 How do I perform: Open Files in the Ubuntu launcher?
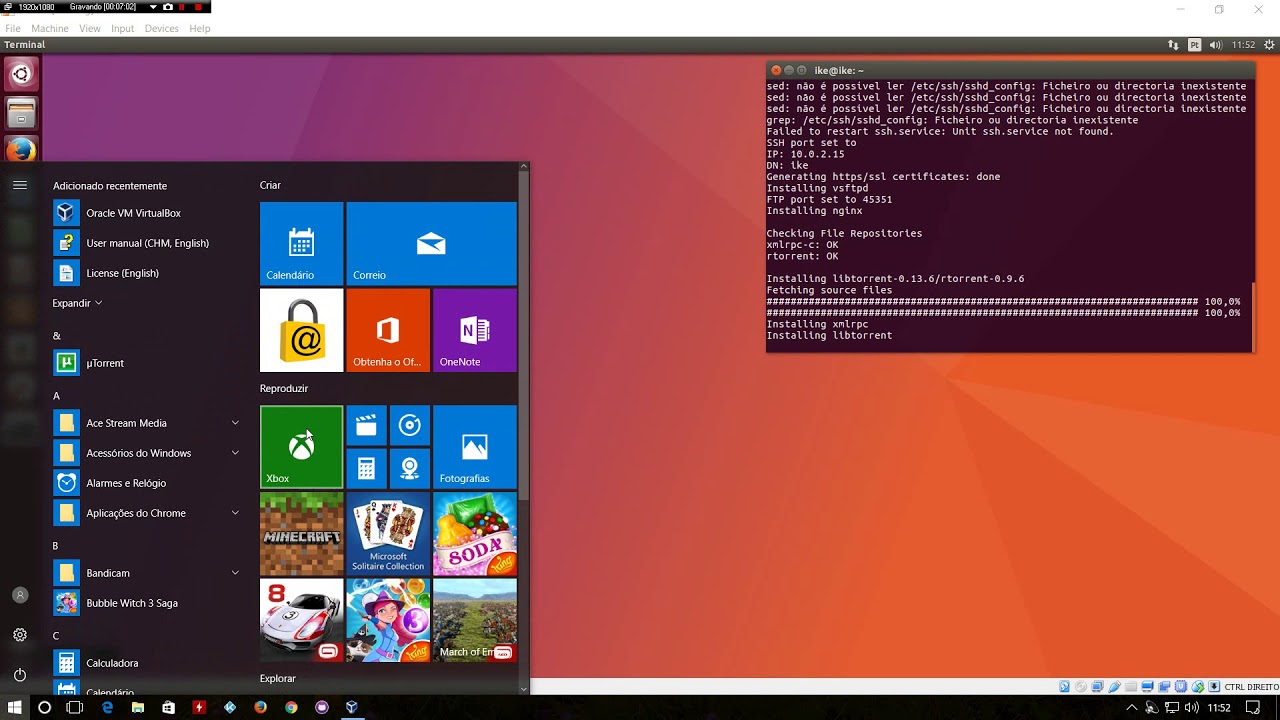pos(21,112)
